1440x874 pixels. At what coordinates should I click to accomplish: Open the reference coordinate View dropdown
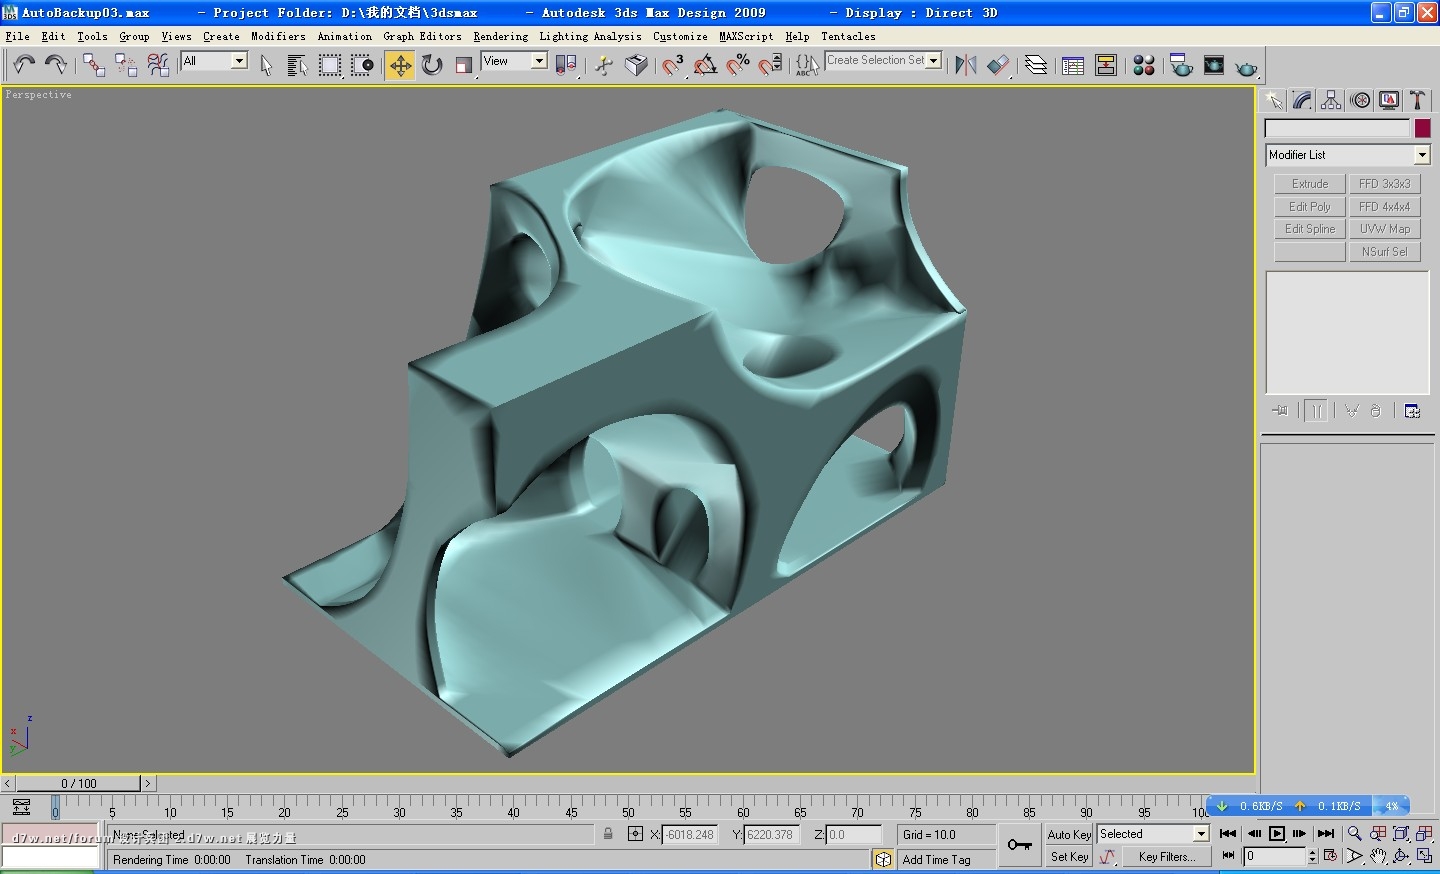[x=539, y=61]
